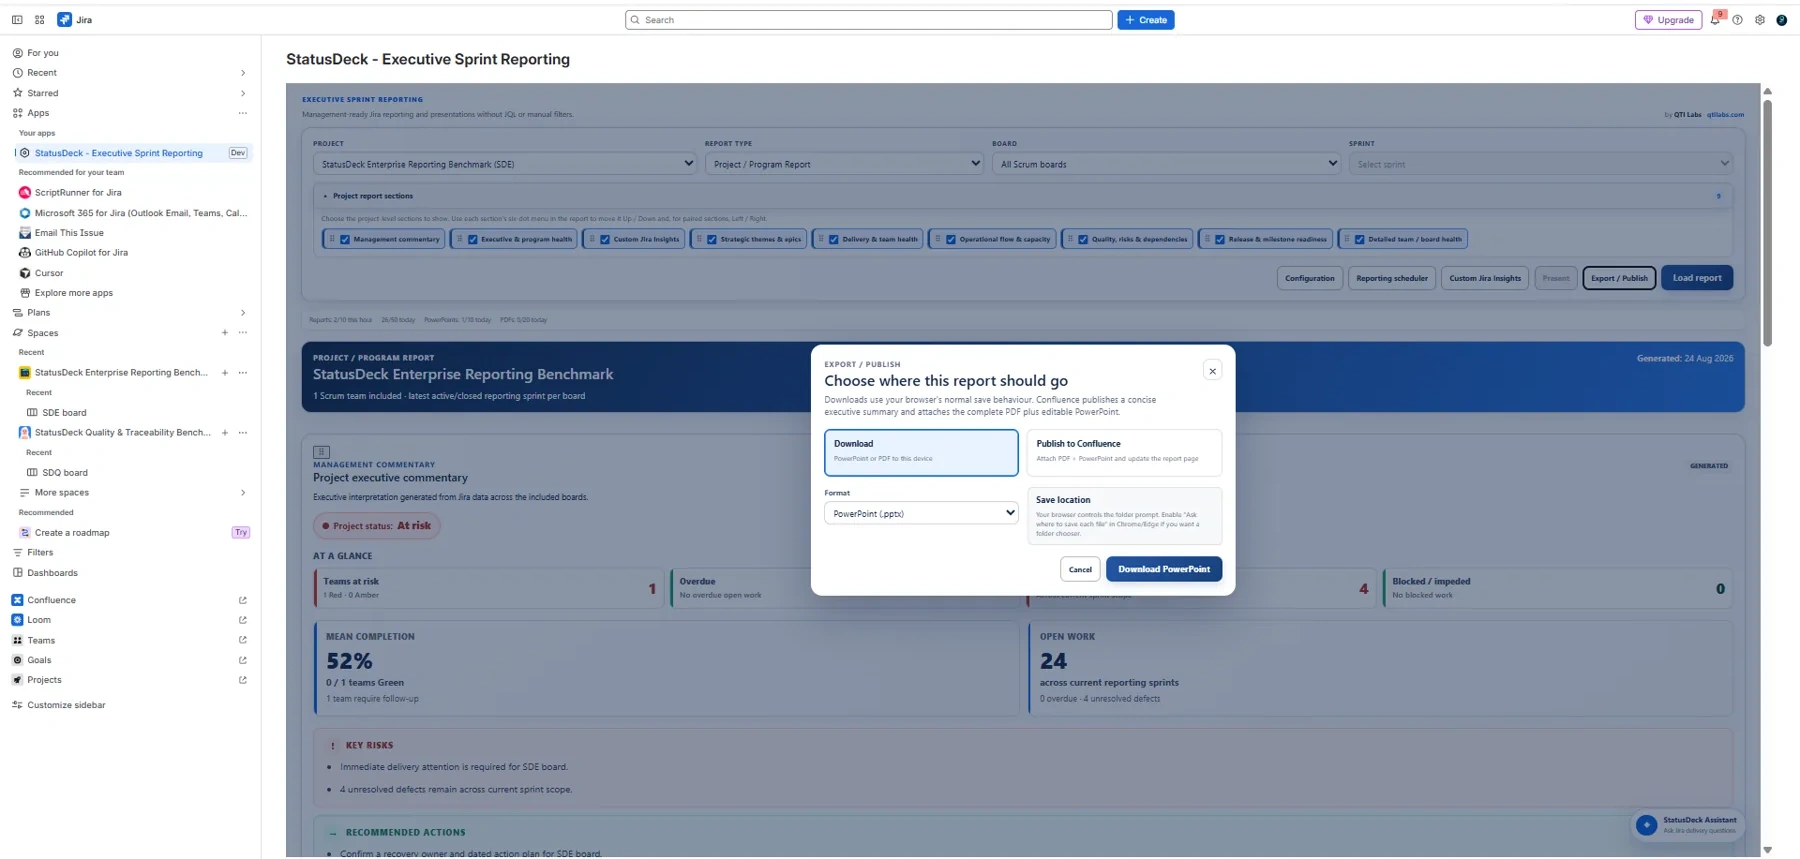Expand the Plans section chevron
Viewport: 1800px width, 859px height.
click(x=243, y=313)
